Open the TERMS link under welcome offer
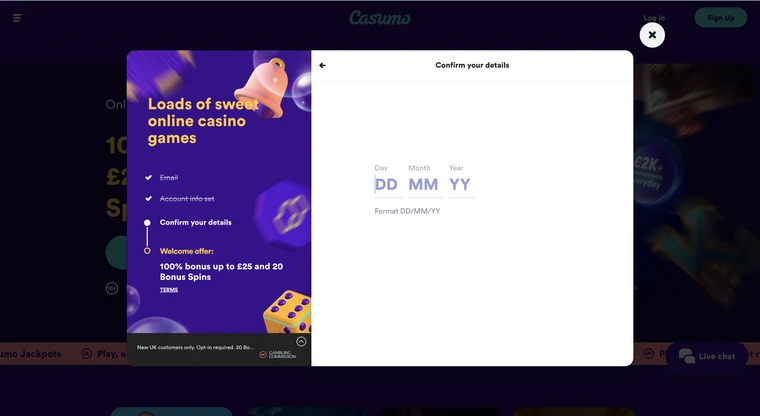This screenshot has height=416, width=760. pyautogui.click(x=169, y=289)
